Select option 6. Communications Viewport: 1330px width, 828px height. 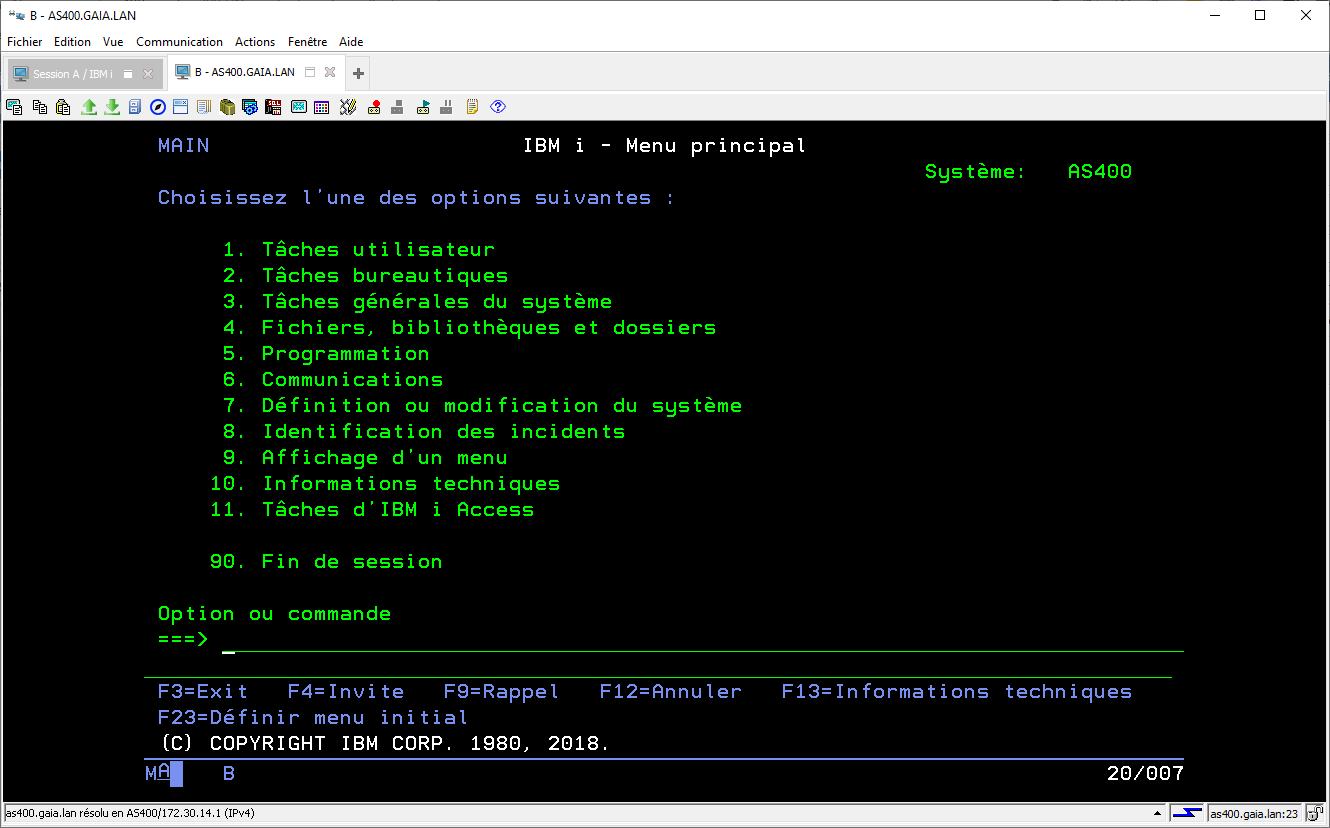click(333, 380)
